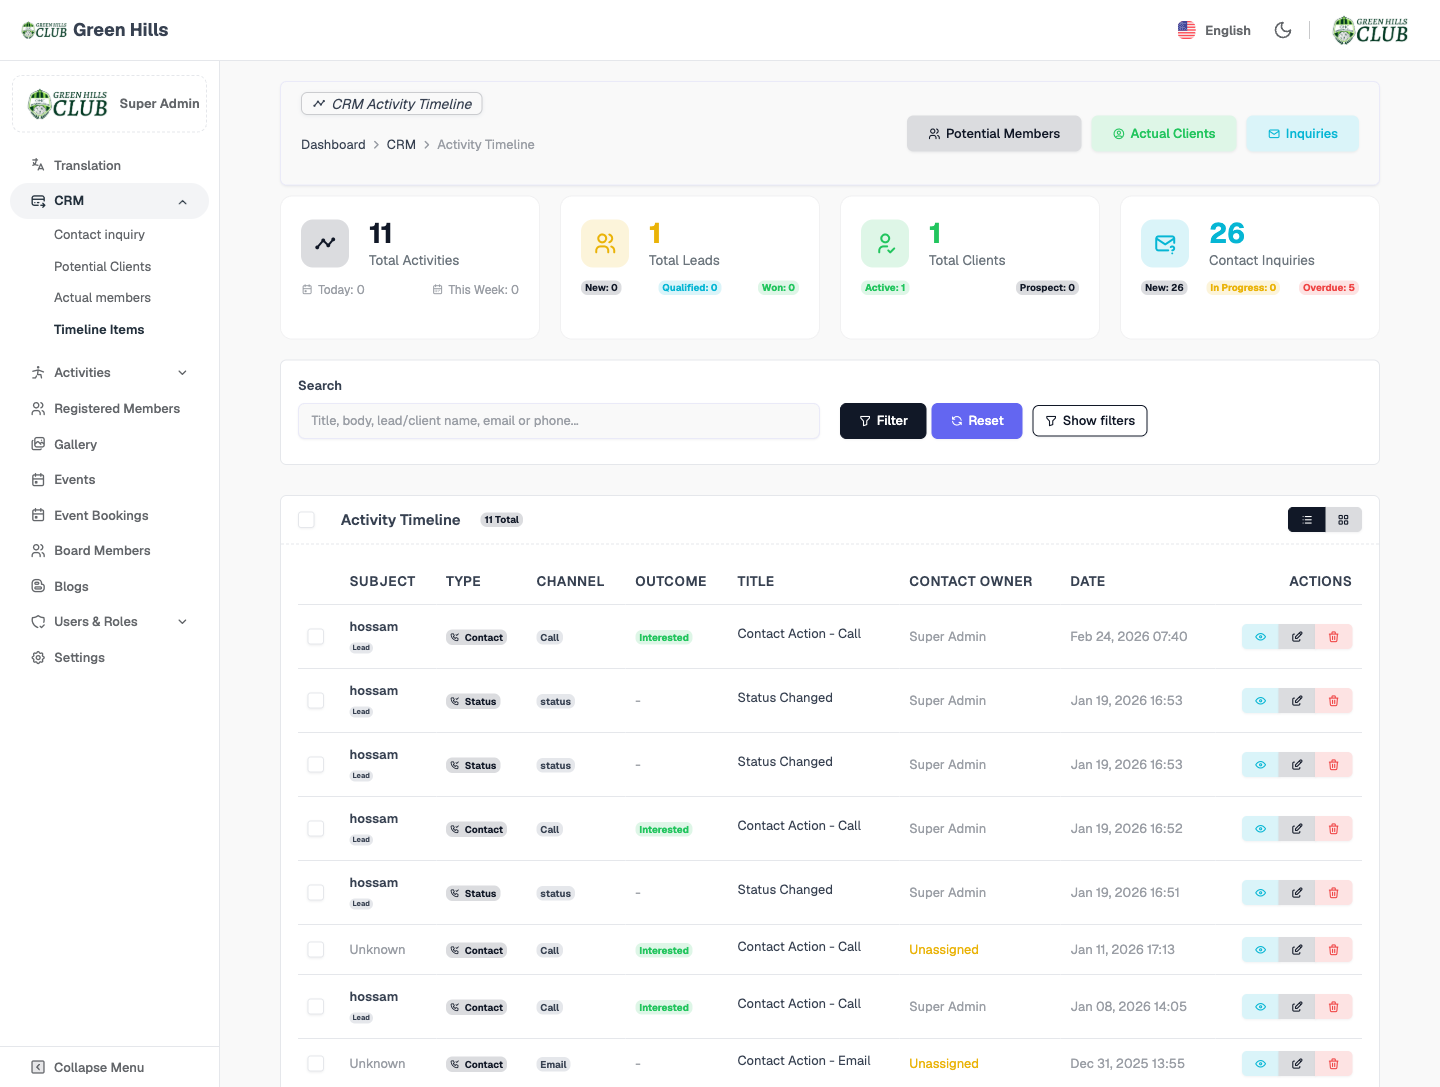Image resolution: width=1440 pixels, height=1087 pixels.
Task: Click the Potential Members button
Action: (x=994, y=134)
